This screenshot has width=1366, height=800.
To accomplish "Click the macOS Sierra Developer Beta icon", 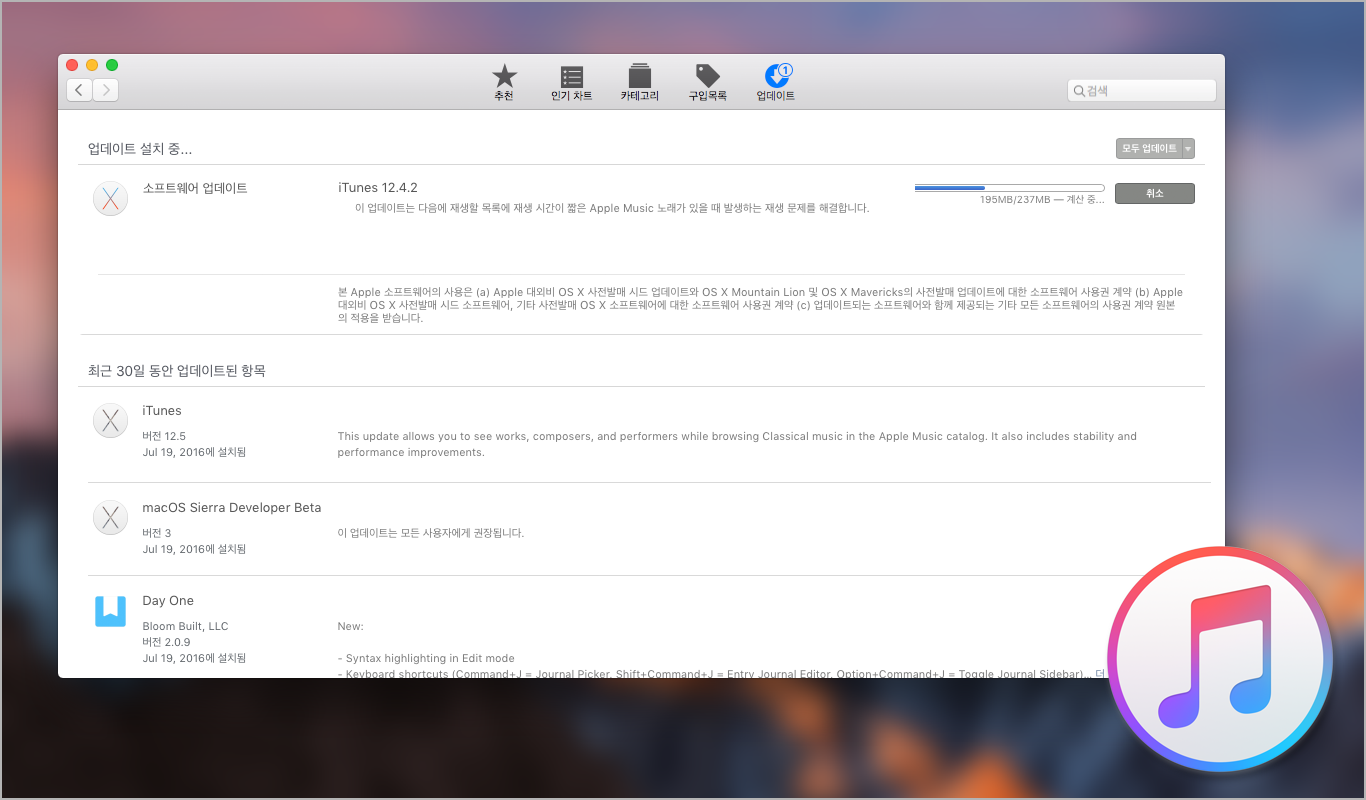I will 110,518.
